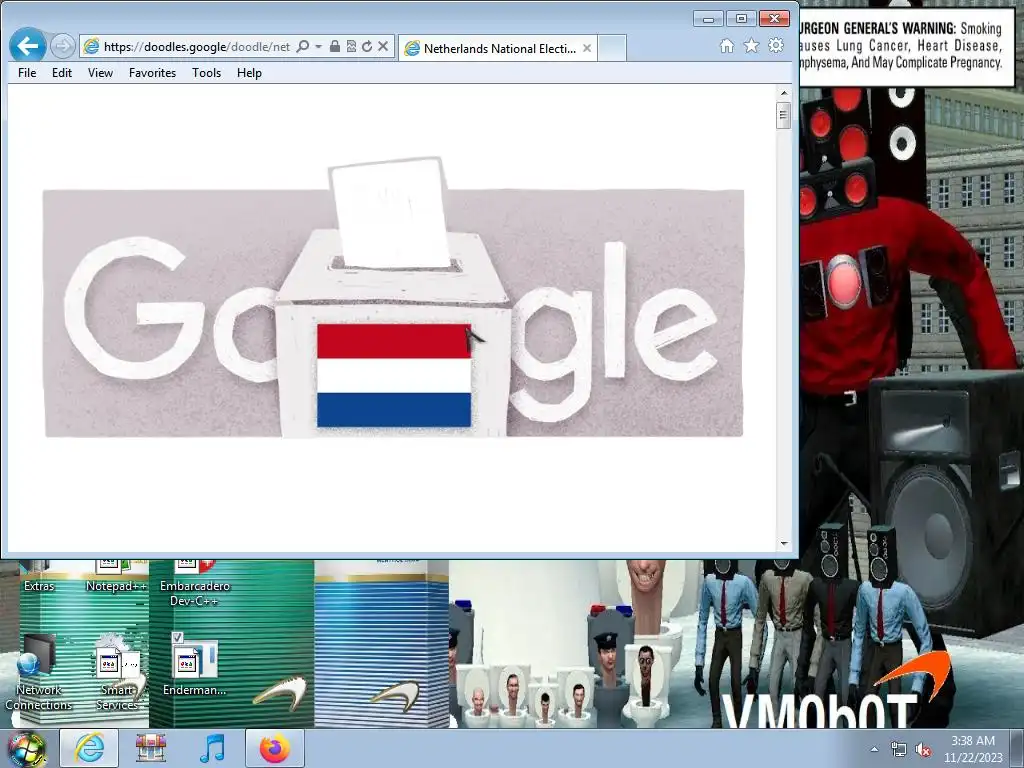This screenshot has width=1024, height=768.
Task: Open the File menu
Action: tap(27, 73)
